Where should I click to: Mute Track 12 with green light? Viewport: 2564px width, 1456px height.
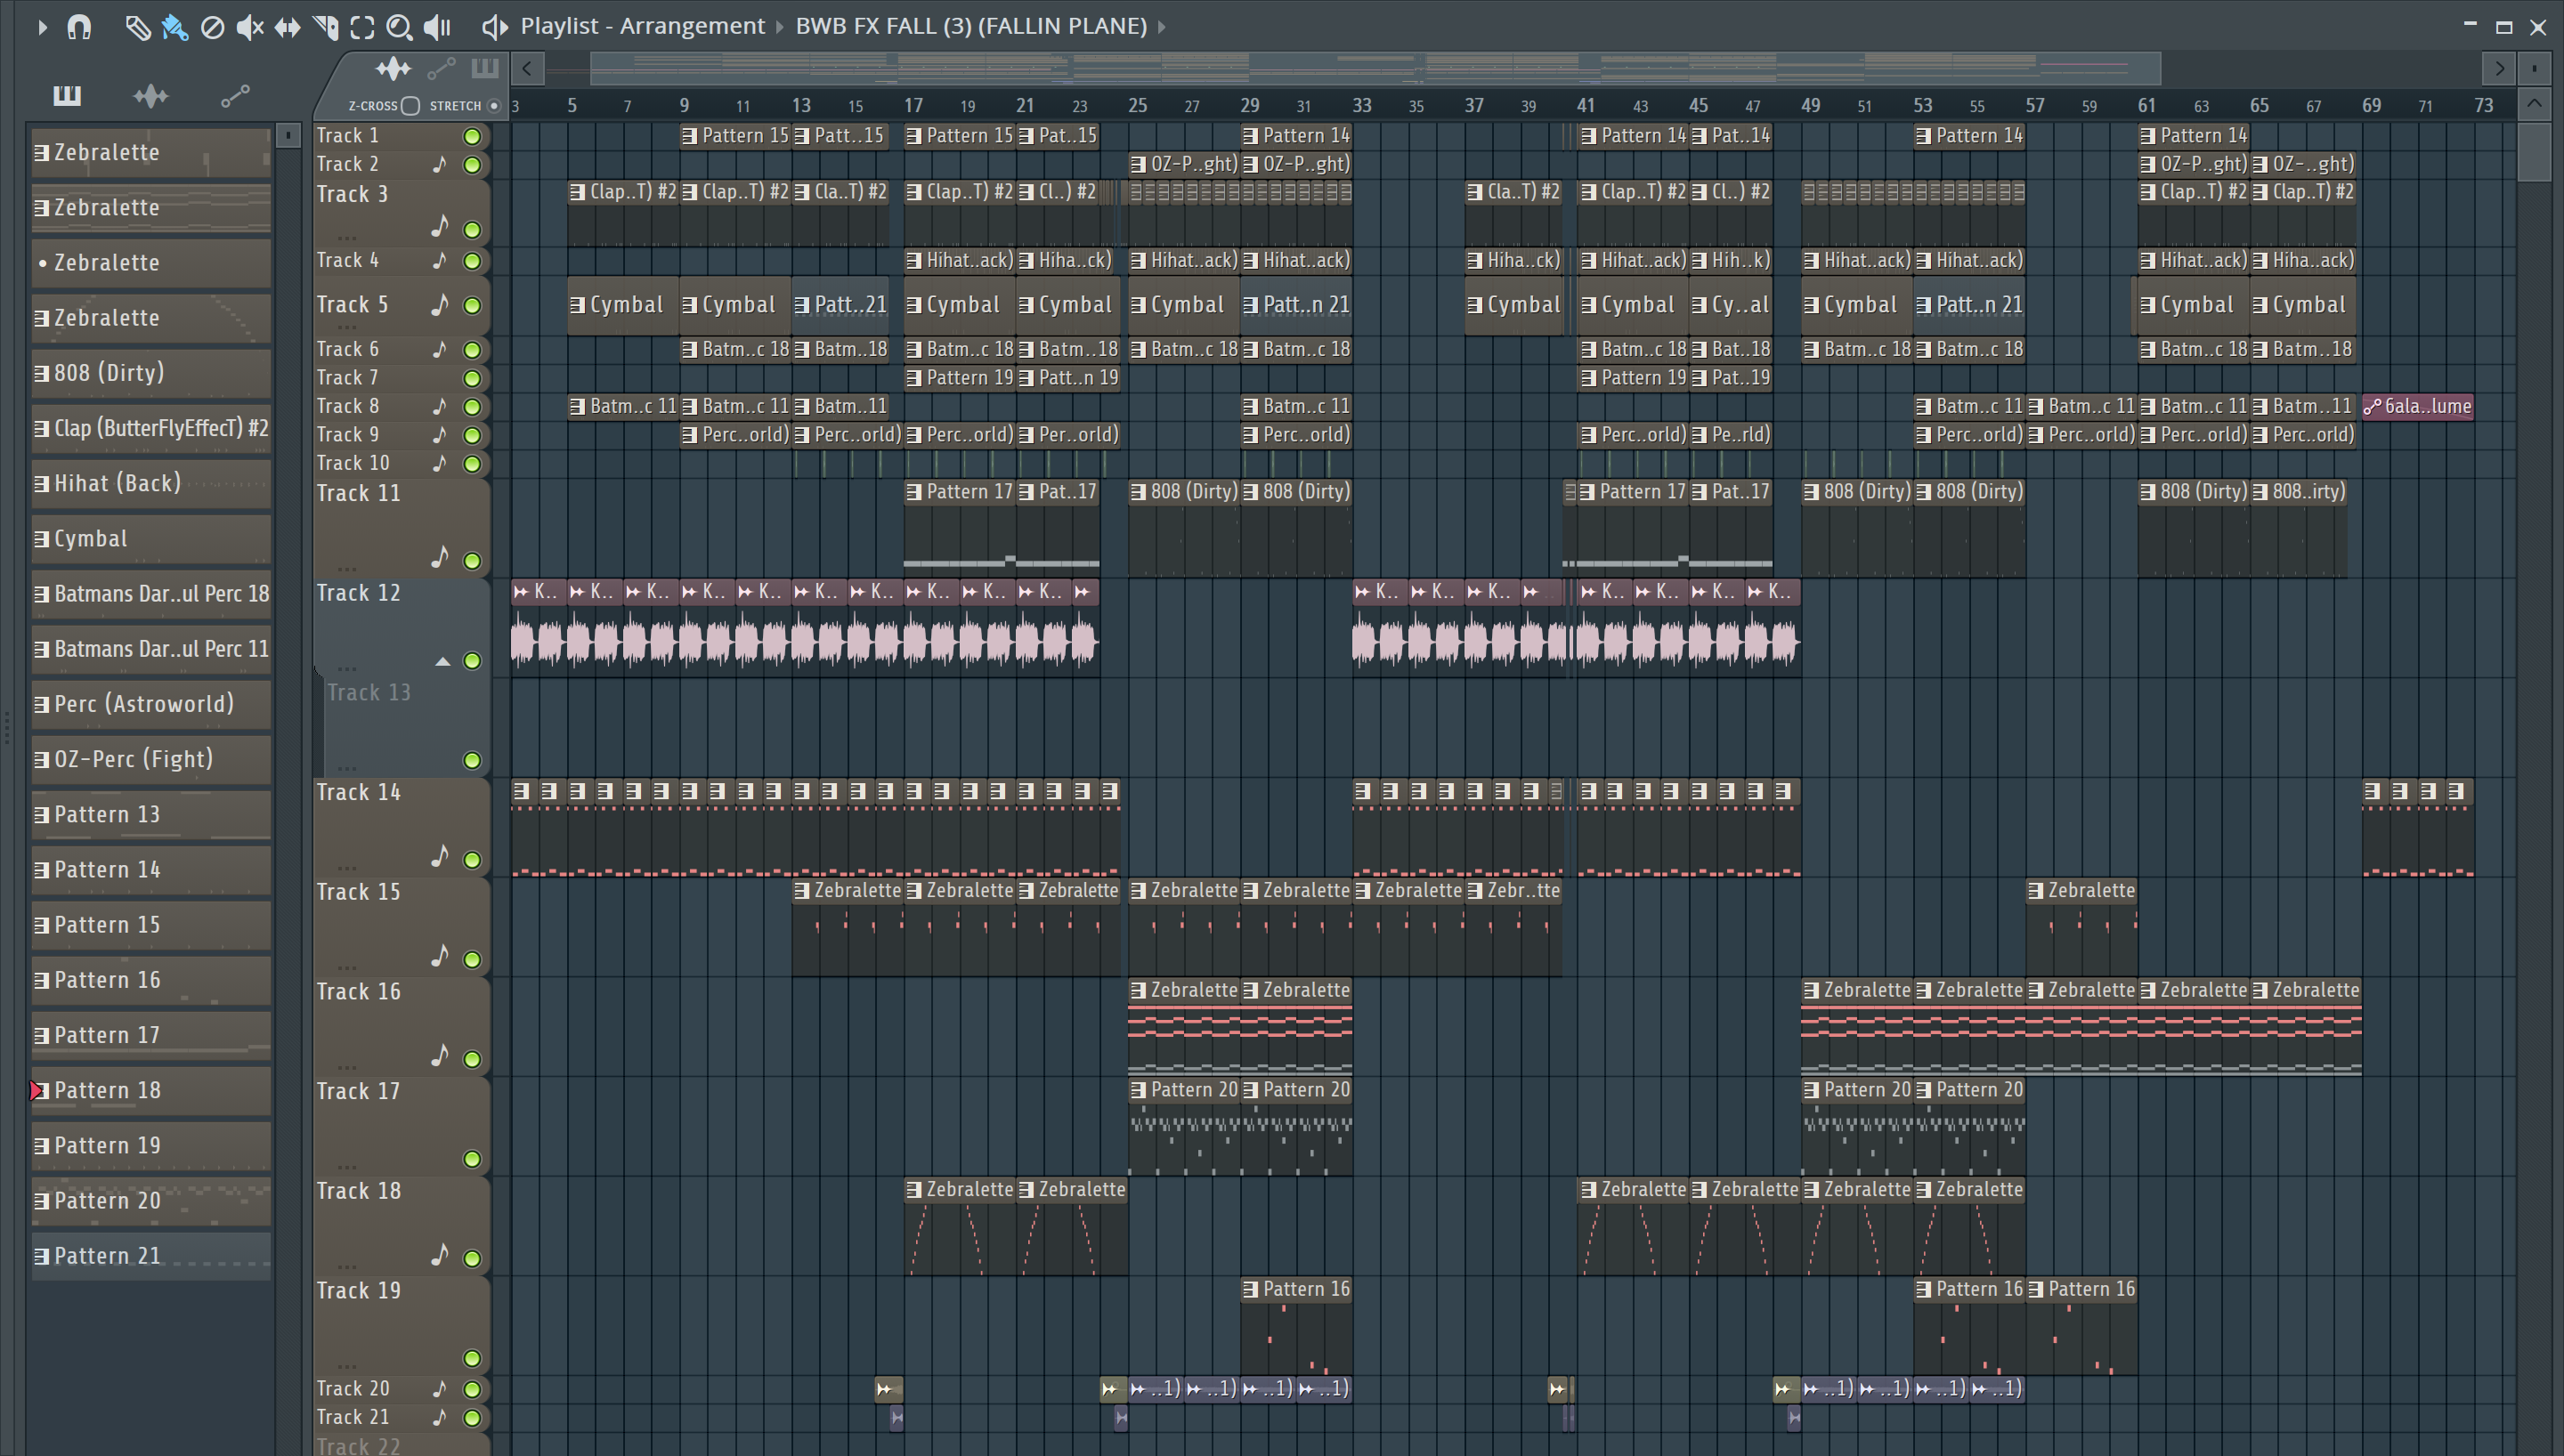(472, 661)
